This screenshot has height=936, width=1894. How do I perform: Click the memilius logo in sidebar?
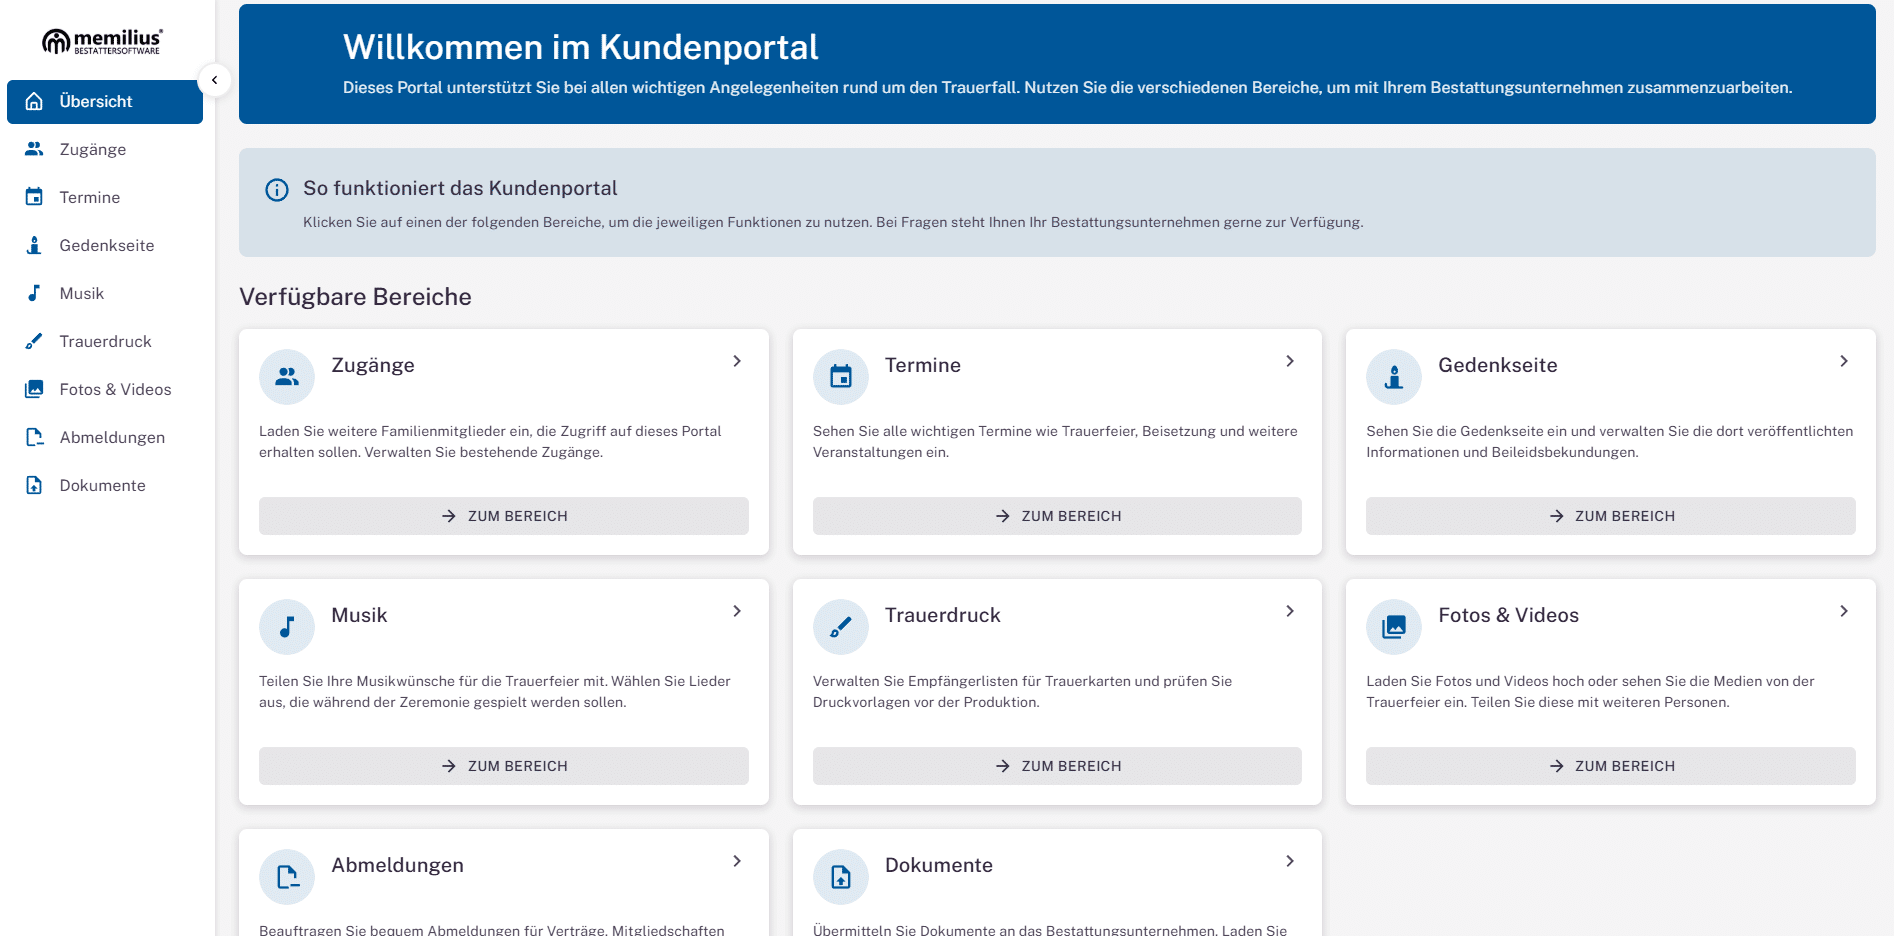(102, 41)
